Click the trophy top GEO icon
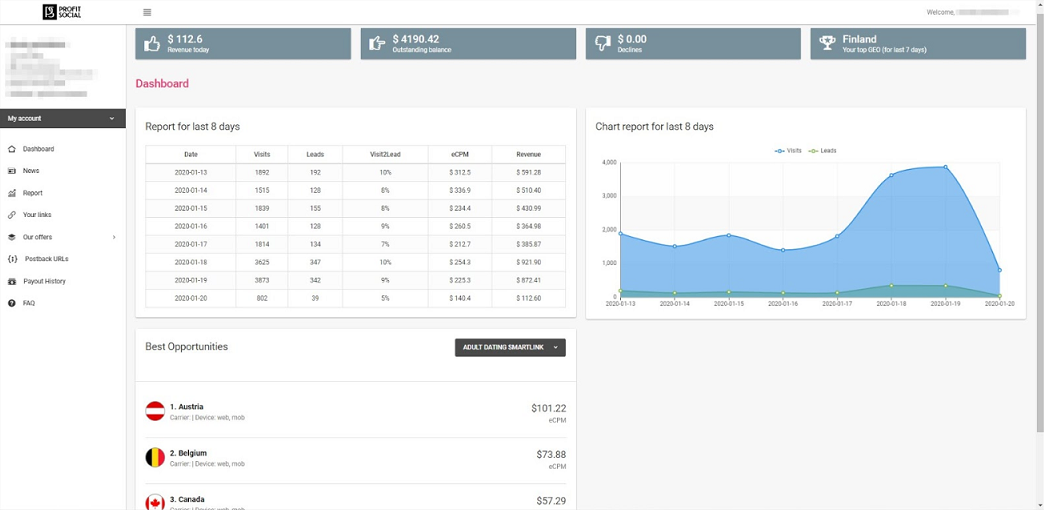This screenshot has height=510, width=1044. click(828, 44)
